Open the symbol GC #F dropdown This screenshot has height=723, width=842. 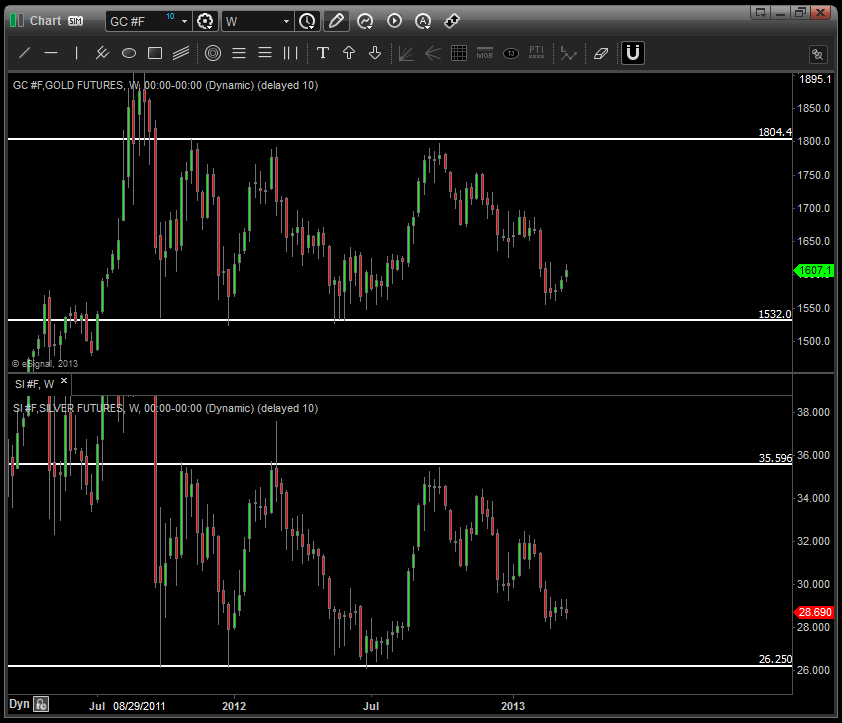pyautogui.click(x=184, y=21)
